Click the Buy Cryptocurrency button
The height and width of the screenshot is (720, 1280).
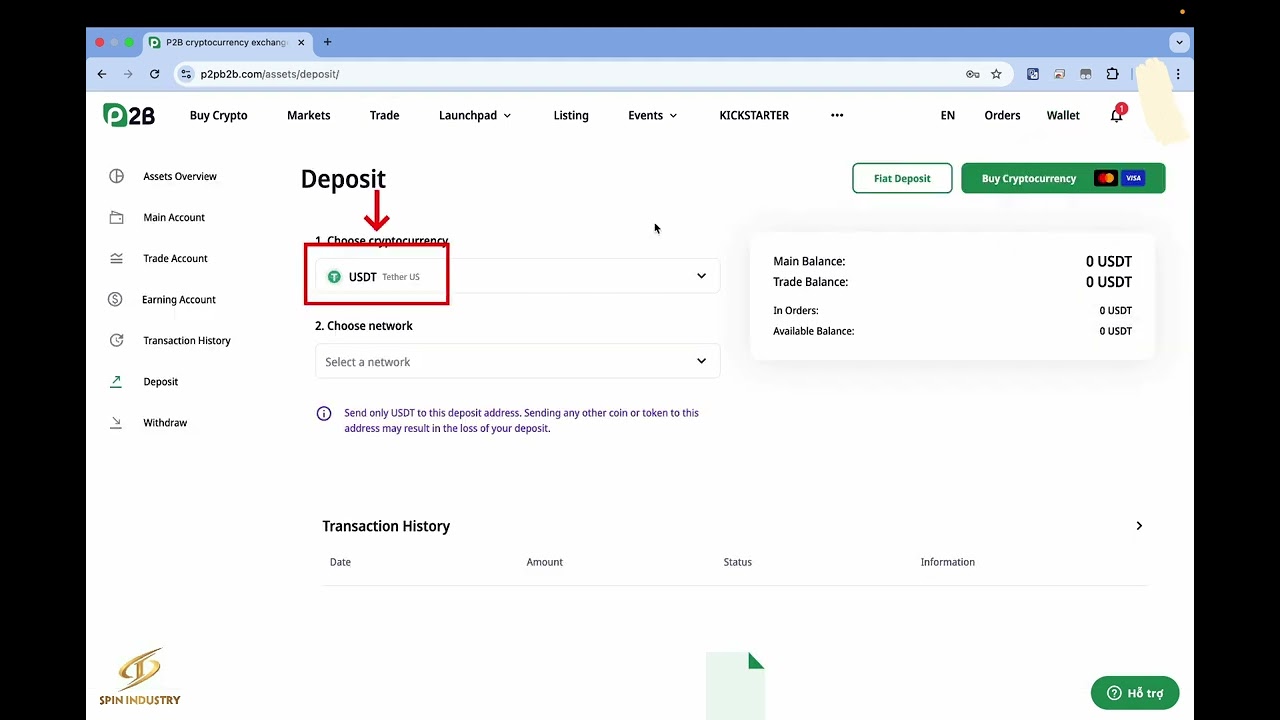[x=1063, y=178]
